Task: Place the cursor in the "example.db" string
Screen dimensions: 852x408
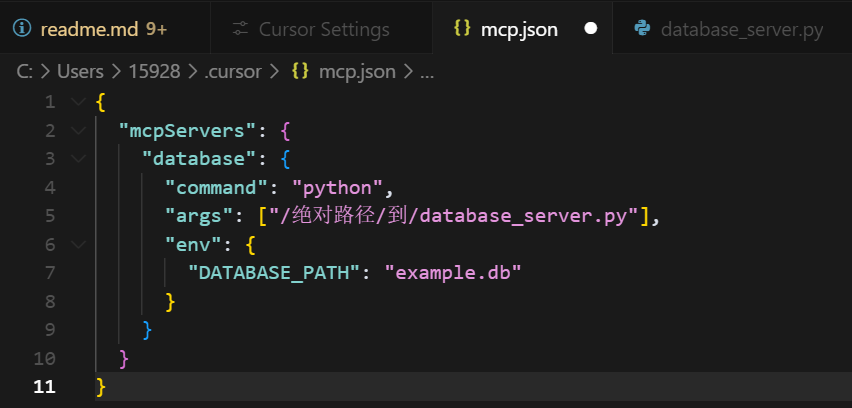Action: [453, 272]
